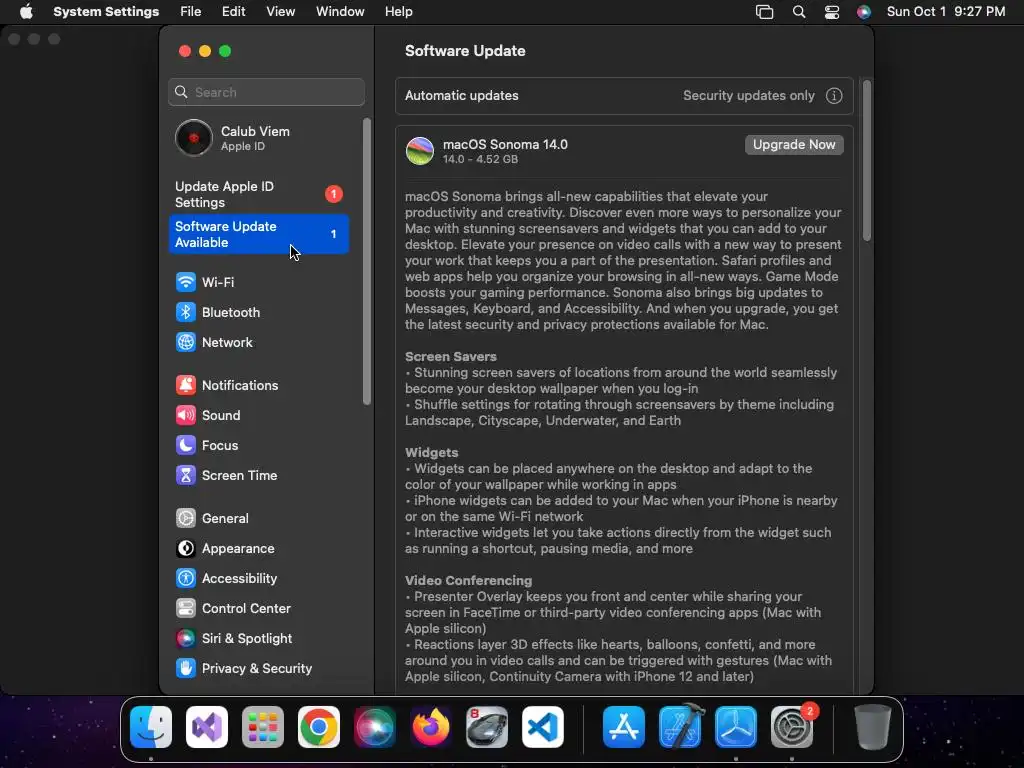Click the automatic updates info icon

click(834, 96)
